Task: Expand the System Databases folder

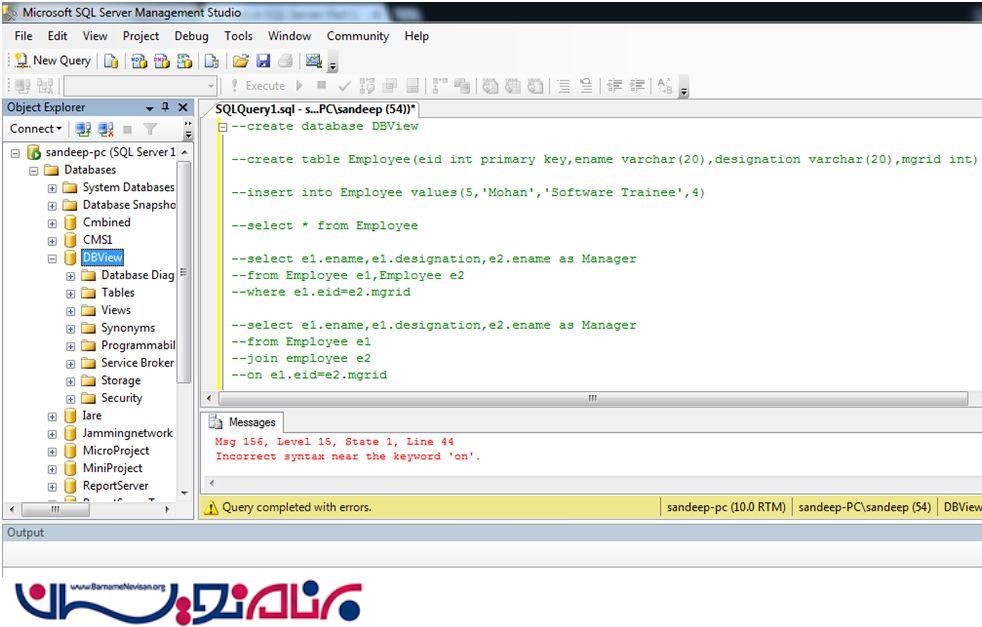Action: pos(53,188)
